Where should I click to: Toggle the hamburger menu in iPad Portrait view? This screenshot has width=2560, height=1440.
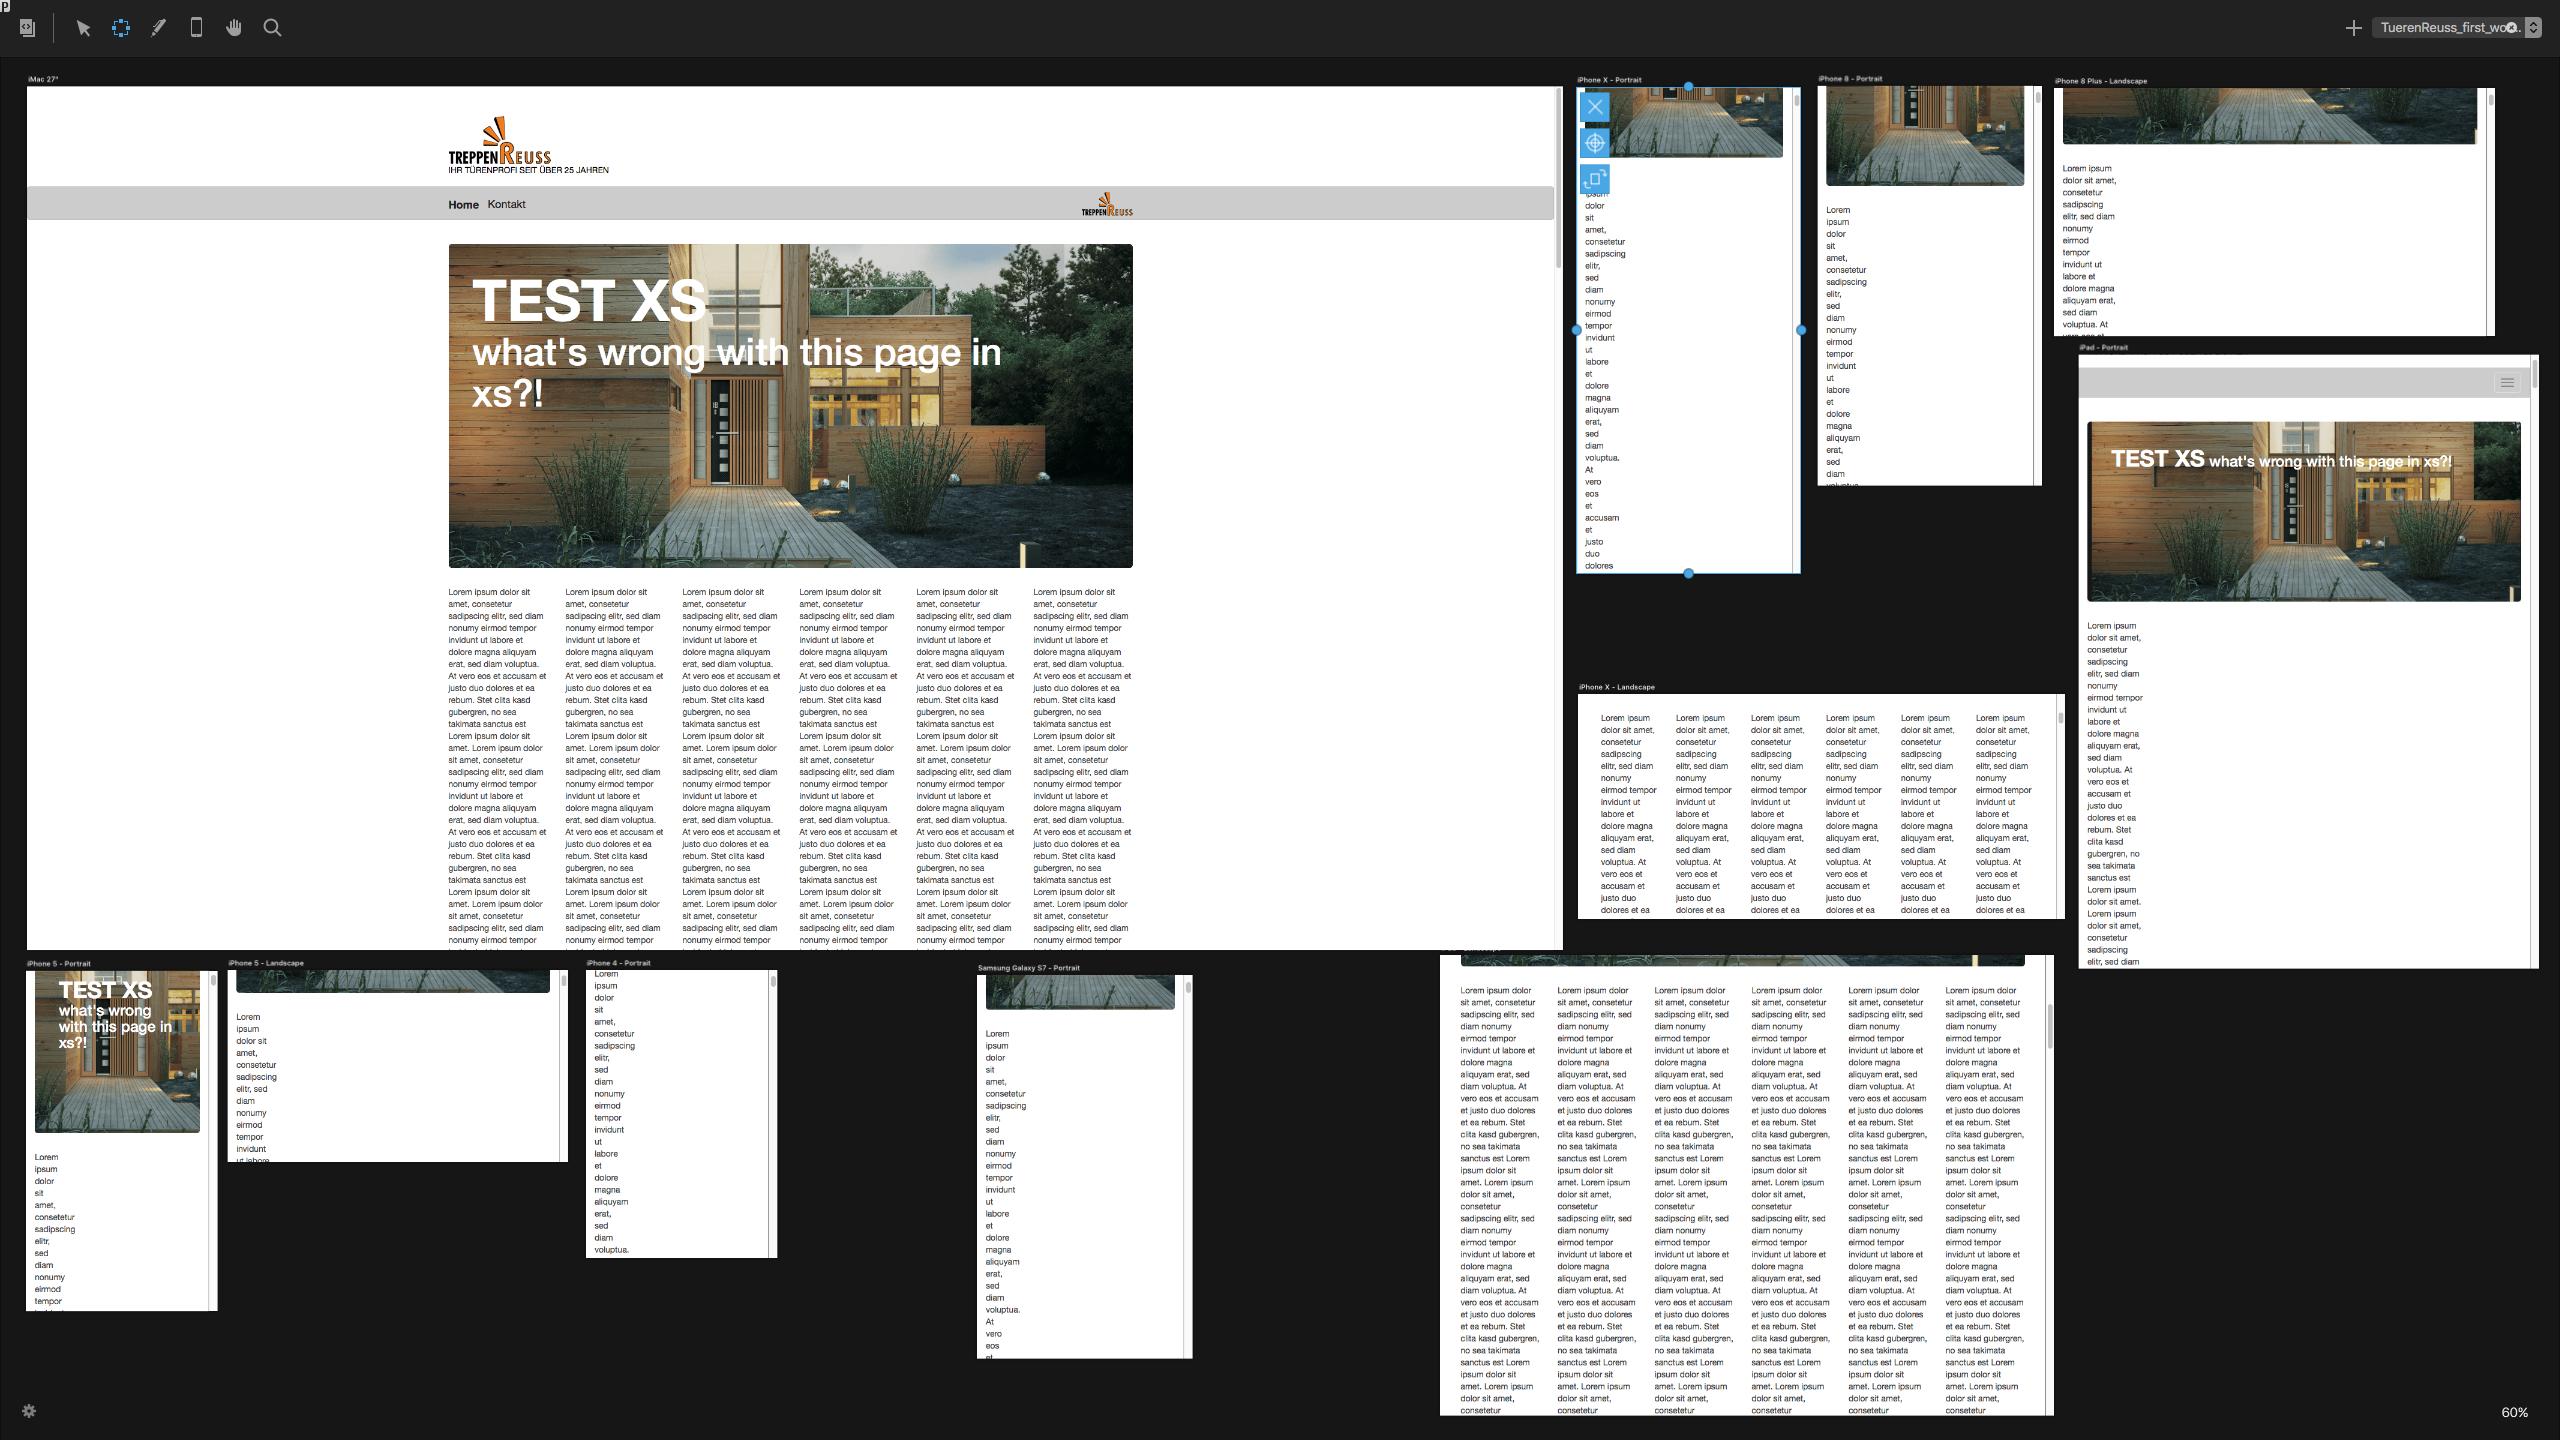point(2506,383)
